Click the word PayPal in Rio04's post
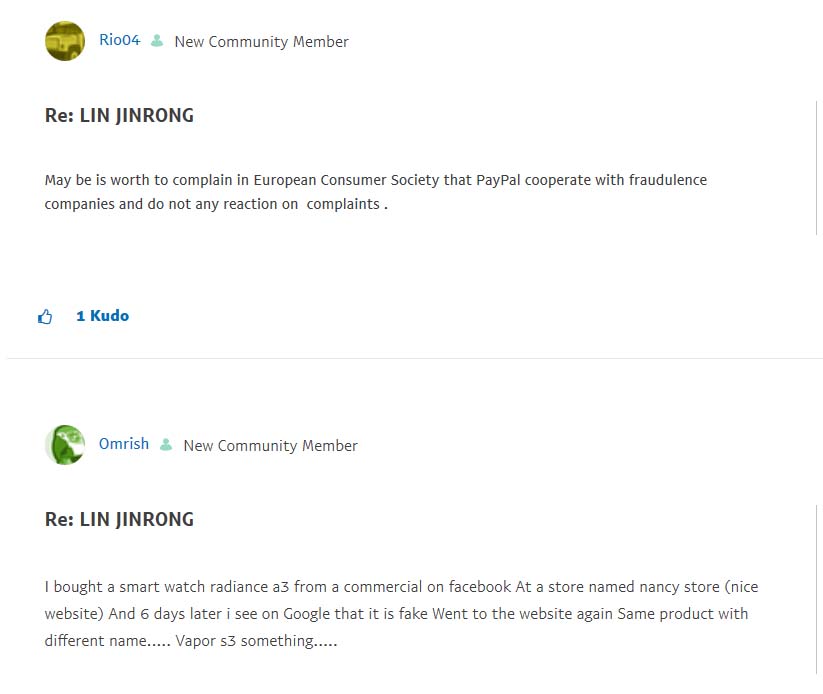The image size is (823, 694). (x=501, y=180)
